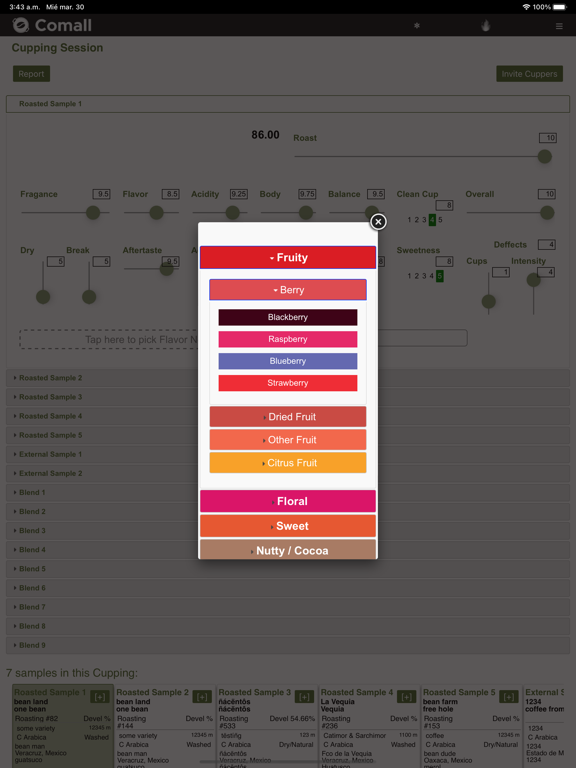
Task: Collapse the Berry subcategory
Action: tap(288, 290)
